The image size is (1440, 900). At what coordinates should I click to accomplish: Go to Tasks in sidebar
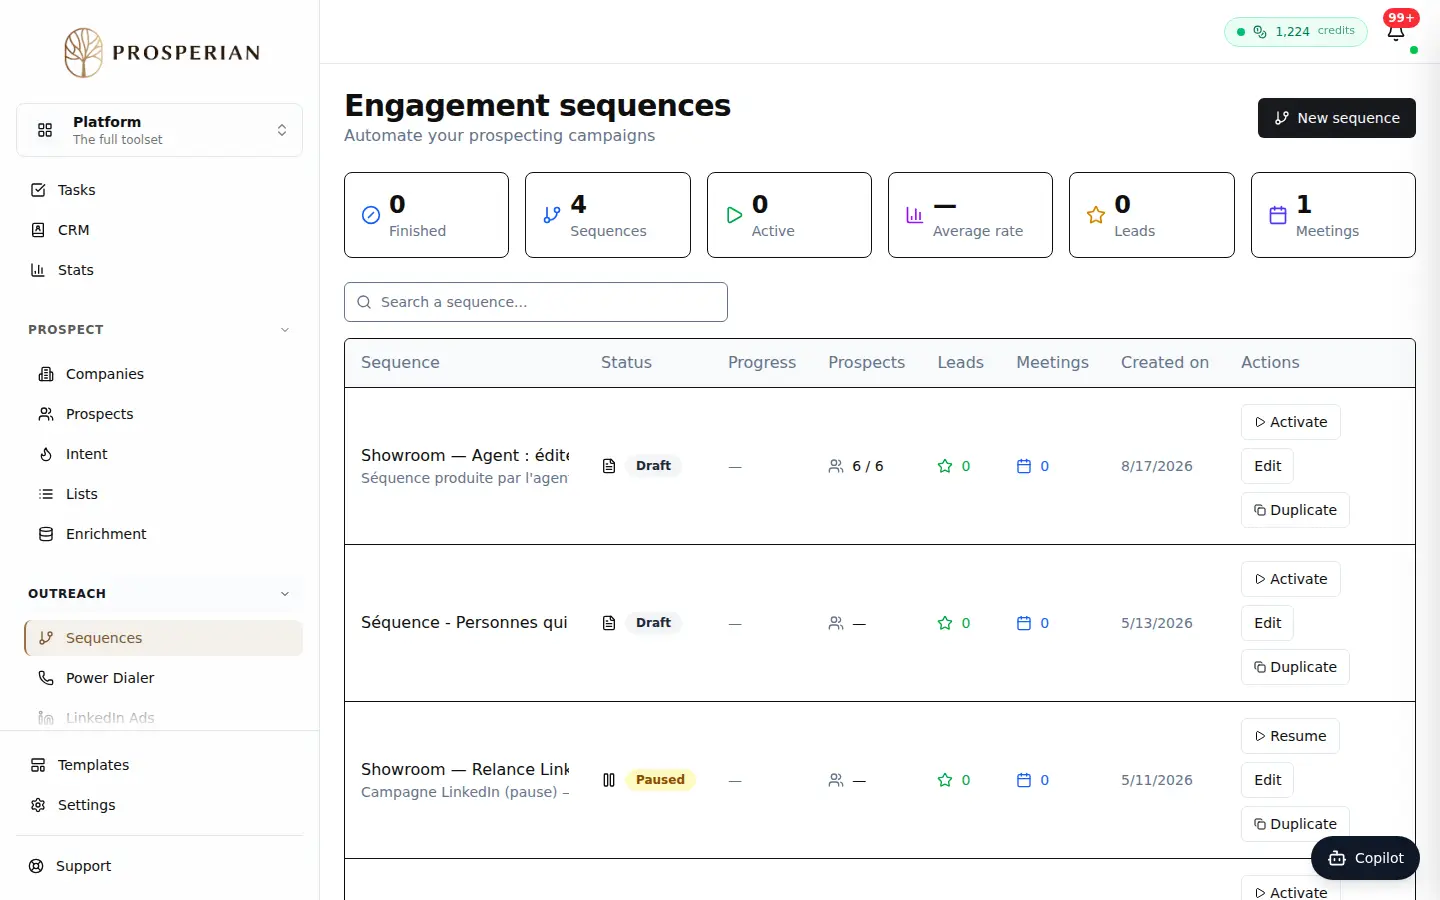click(159, 190)
